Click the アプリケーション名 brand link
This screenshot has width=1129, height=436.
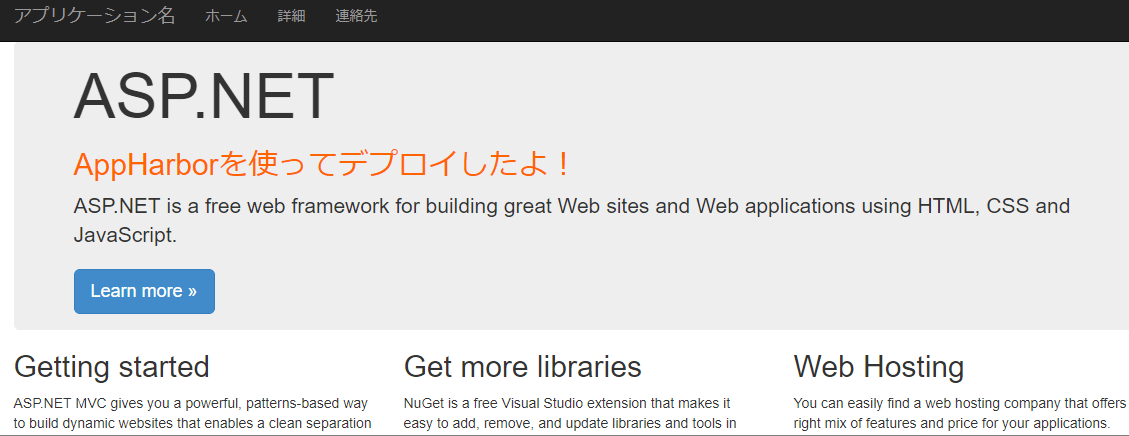(x=94, y=16)
